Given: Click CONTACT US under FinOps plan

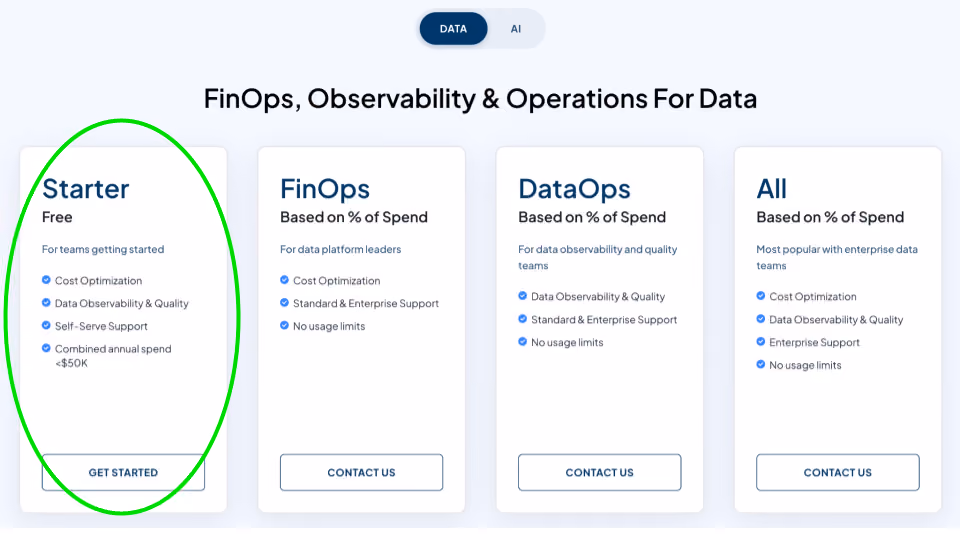Looking at the screenshot, I should point(361,472).
